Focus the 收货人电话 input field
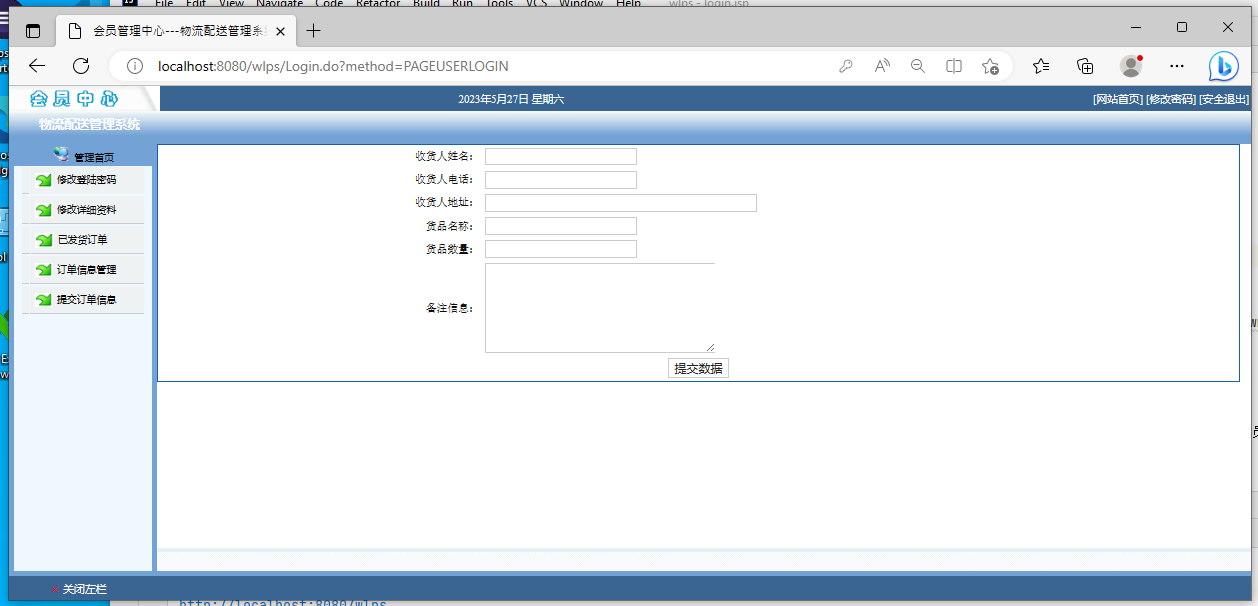The height and width of the screenshot is (606, 1258). click(x=561, y=180)
